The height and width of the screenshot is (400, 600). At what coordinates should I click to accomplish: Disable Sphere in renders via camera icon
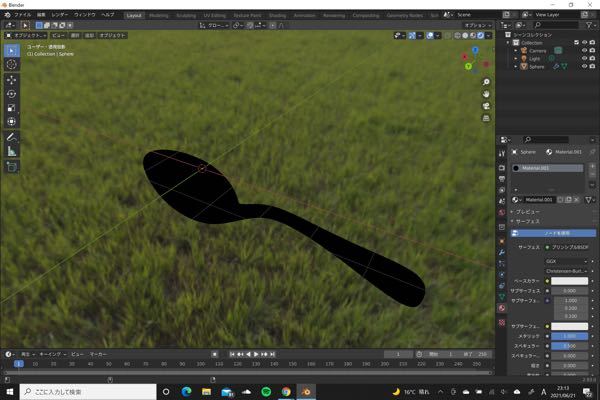click(x=592, y=66)
